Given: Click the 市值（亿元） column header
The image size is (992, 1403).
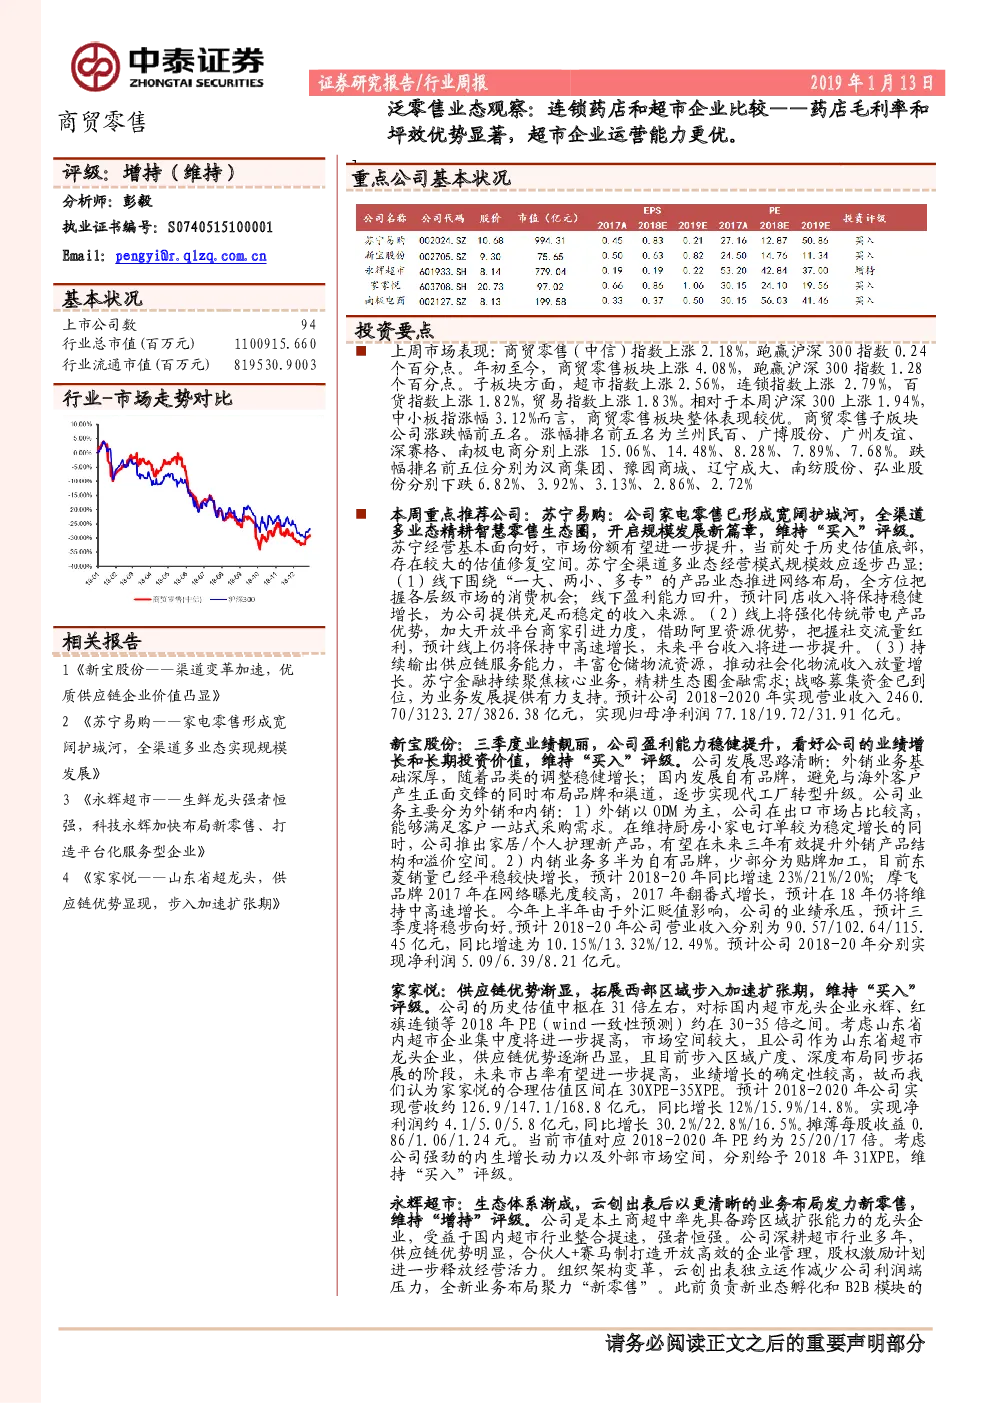Looking at the screenshot, I should (548, 218).
